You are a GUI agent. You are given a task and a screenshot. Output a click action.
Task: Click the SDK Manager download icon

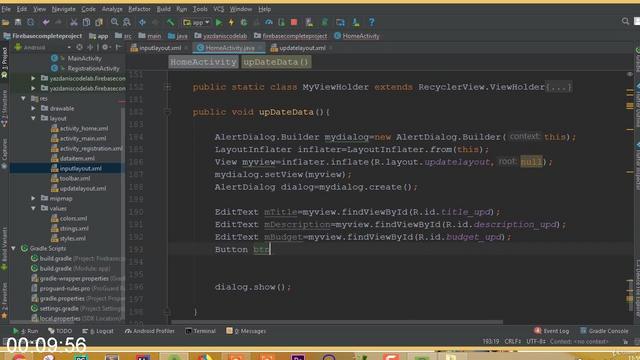point(356,22)
